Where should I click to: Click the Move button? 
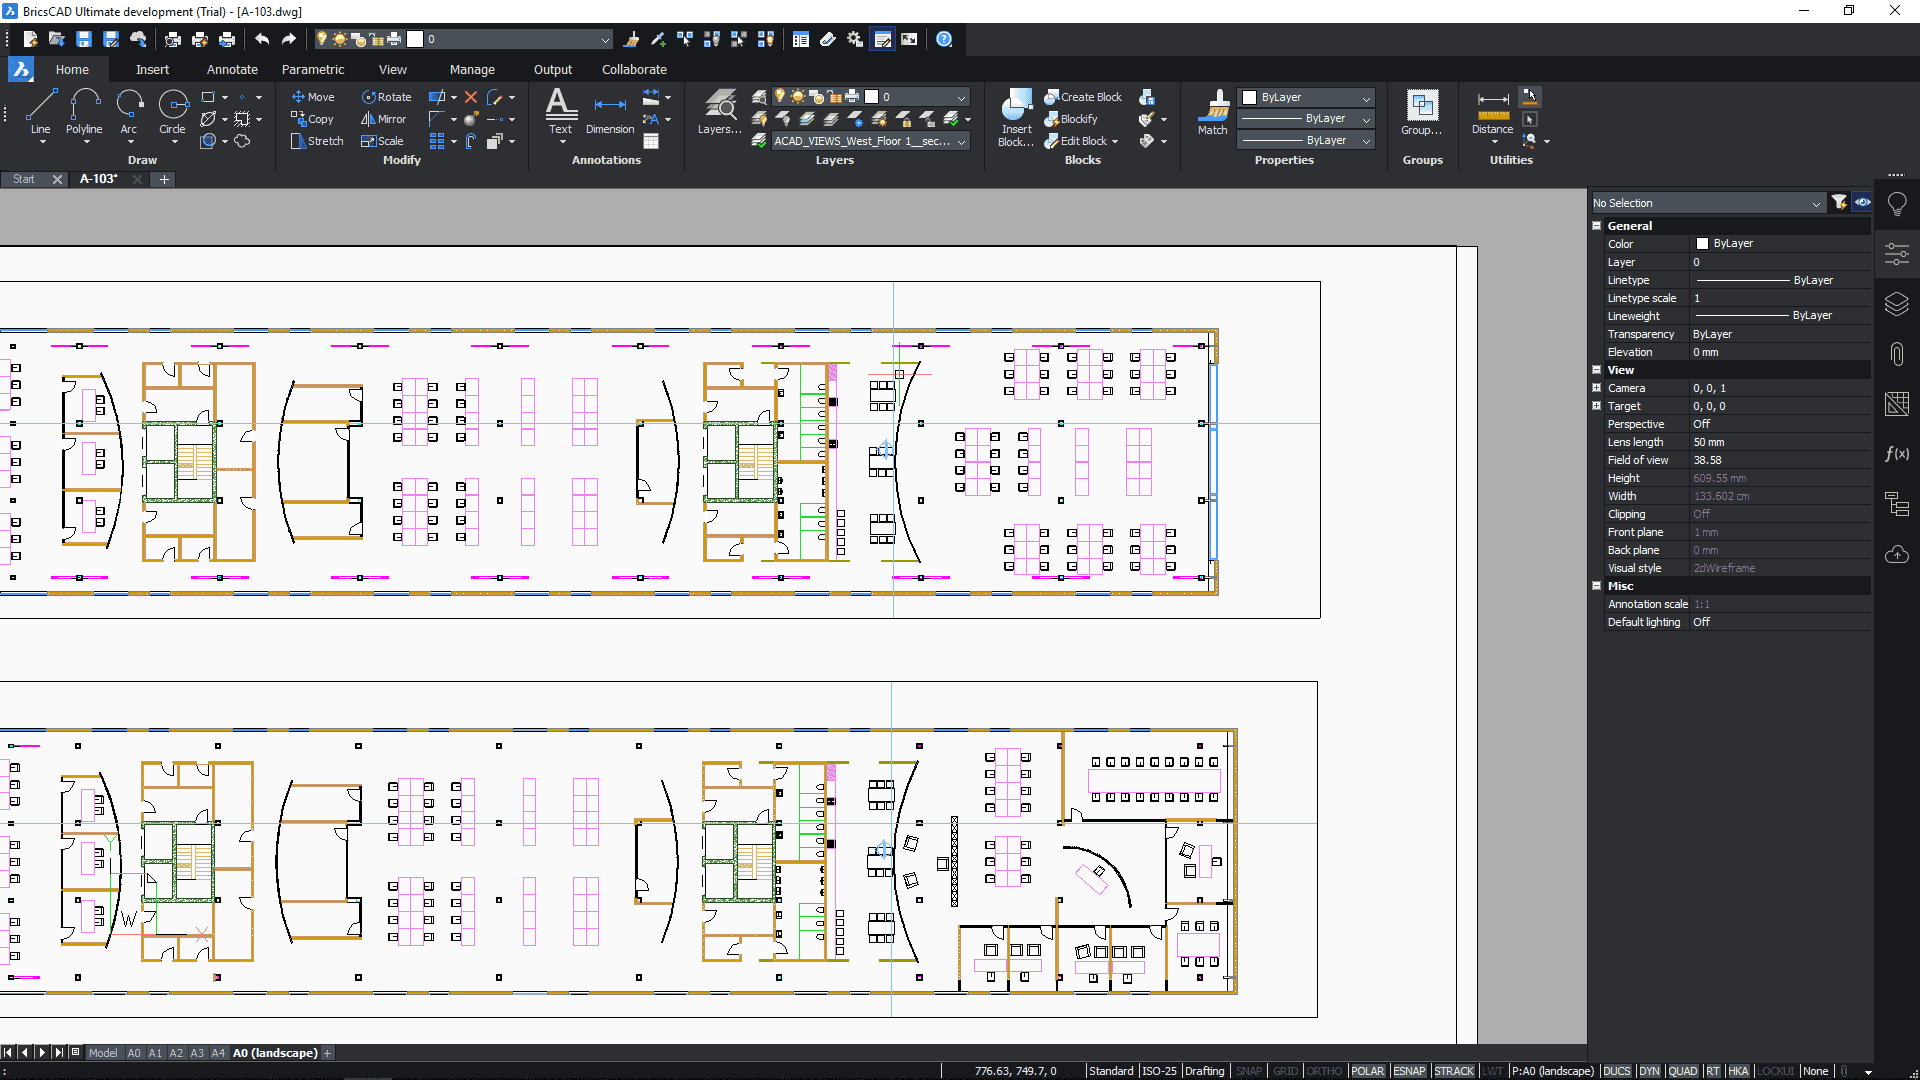click(x=313, y=97)
